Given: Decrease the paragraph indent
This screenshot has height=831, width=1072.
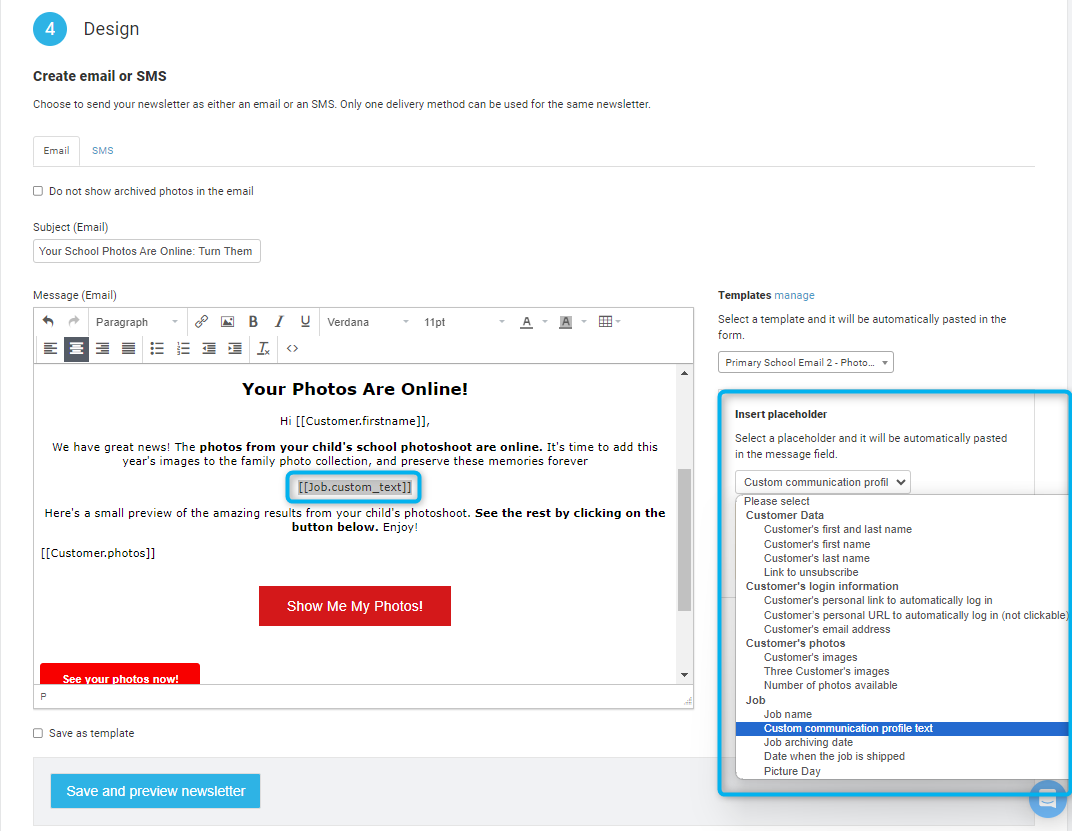Looking at the screenshot, I should coord(209,349).
